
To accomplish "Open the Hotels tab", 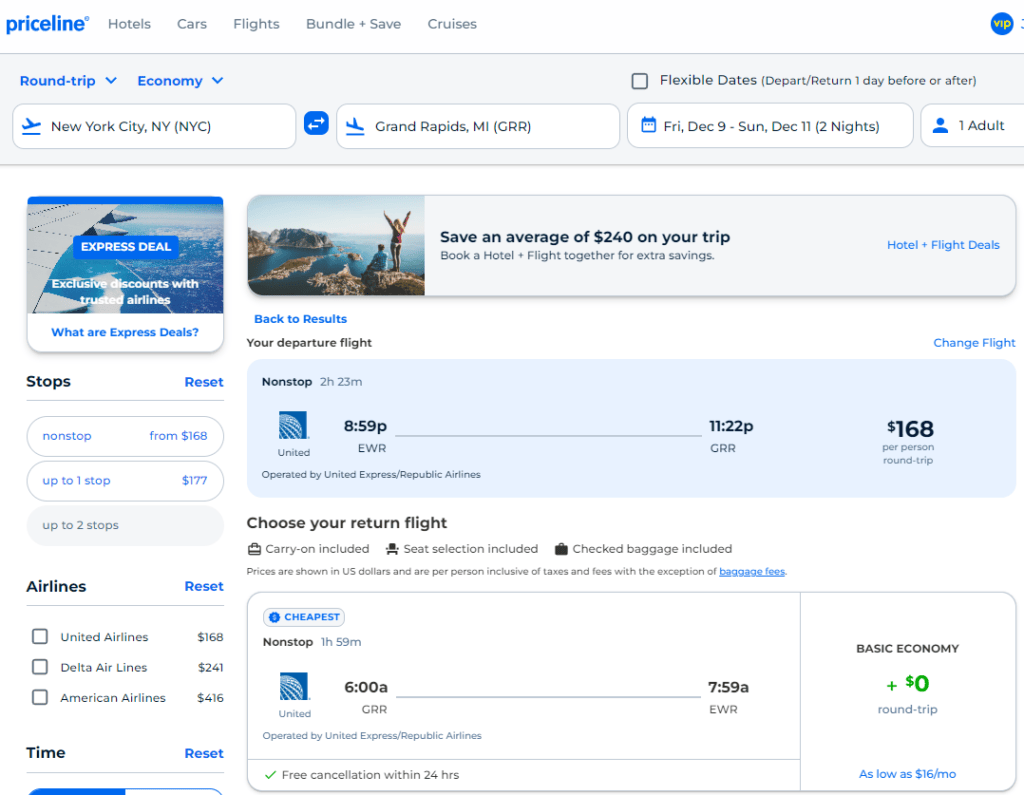I will click(x=129, y=24).
